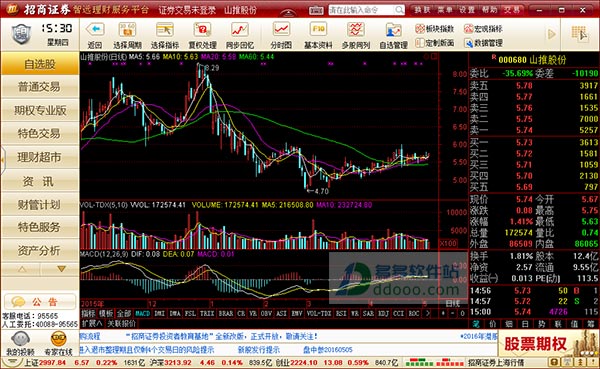600x369 pixels.
Task: Open the 特色交易 sidebar tab
Action: 40,134
